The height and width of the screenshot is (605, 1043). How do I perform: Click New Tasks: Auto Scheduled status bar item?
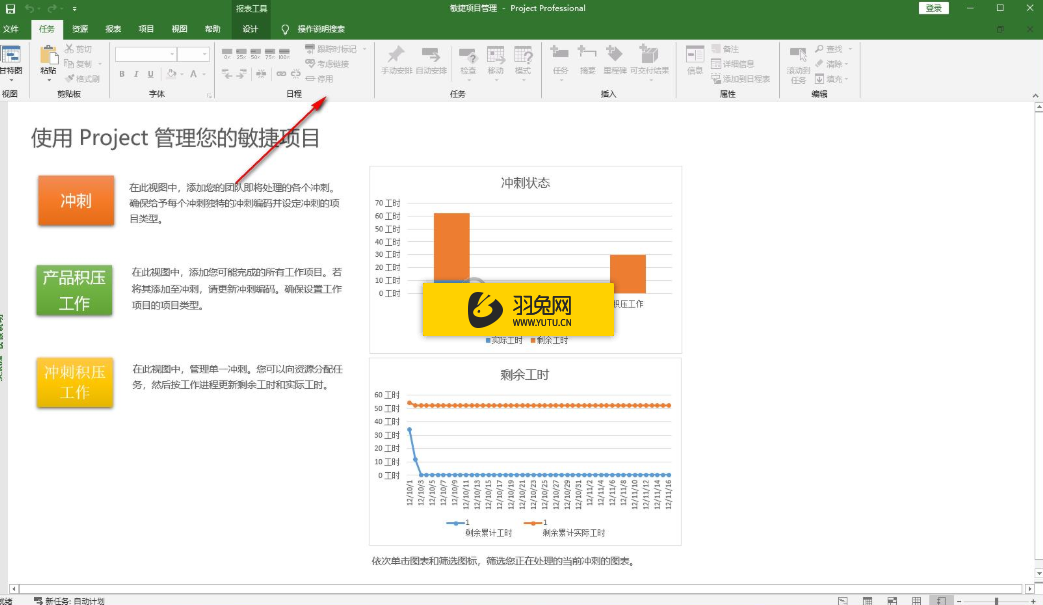click(x=70, y=601)
